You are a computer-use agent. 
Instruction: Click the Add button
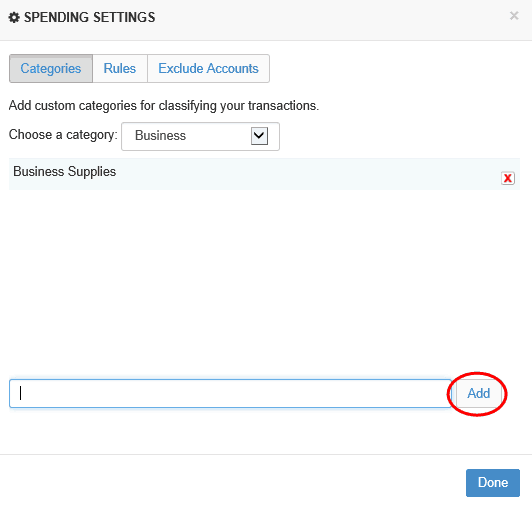[478, 394]
